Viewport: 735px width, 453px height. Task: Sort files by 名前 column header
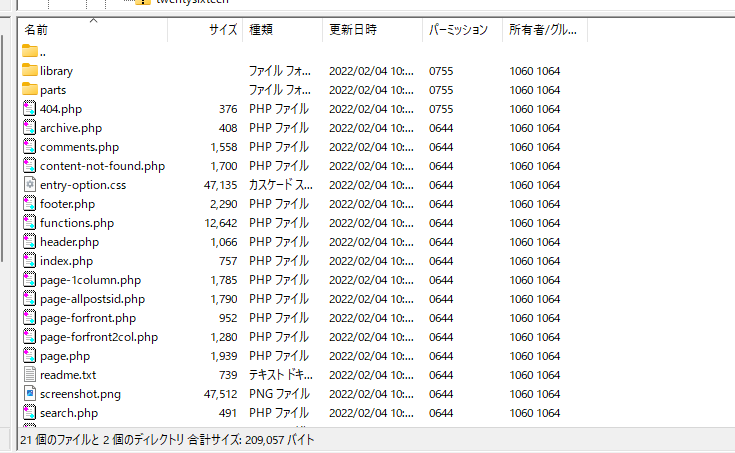(x=36, y=30)
